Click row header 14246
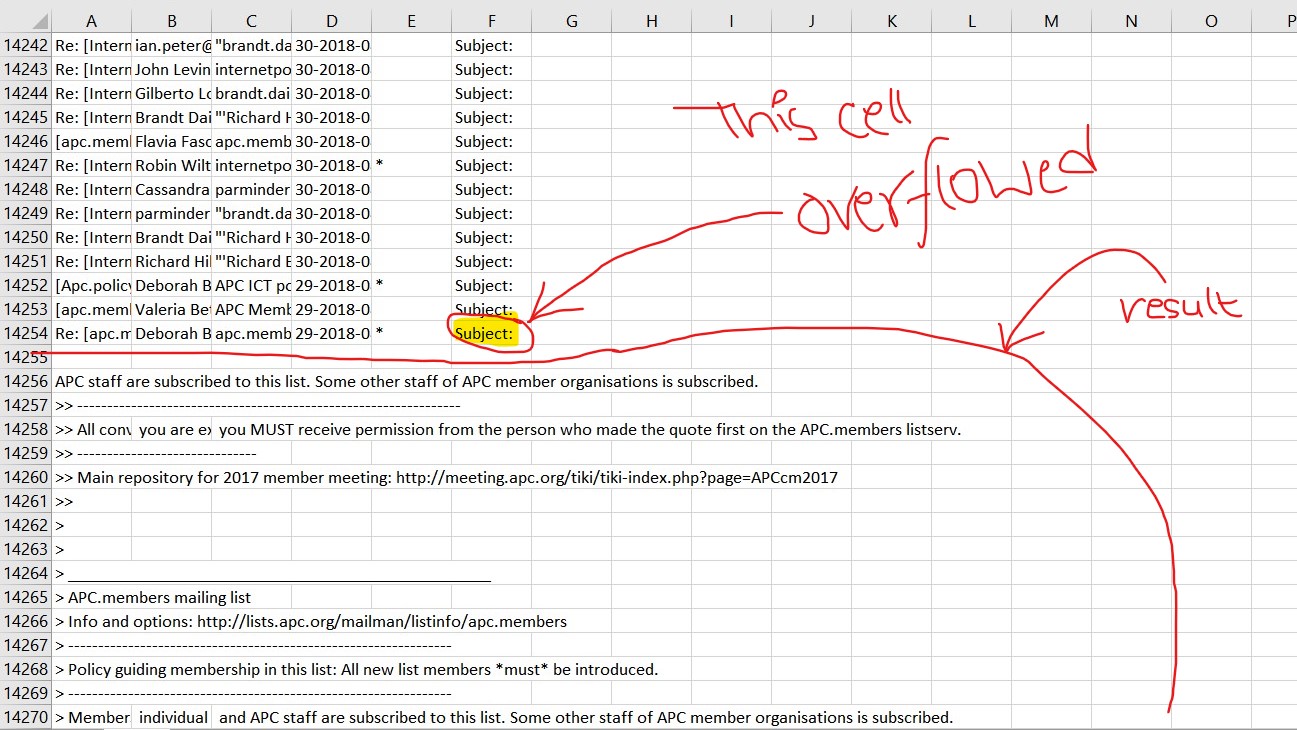 pyautogui.click(x=26, y=141)
